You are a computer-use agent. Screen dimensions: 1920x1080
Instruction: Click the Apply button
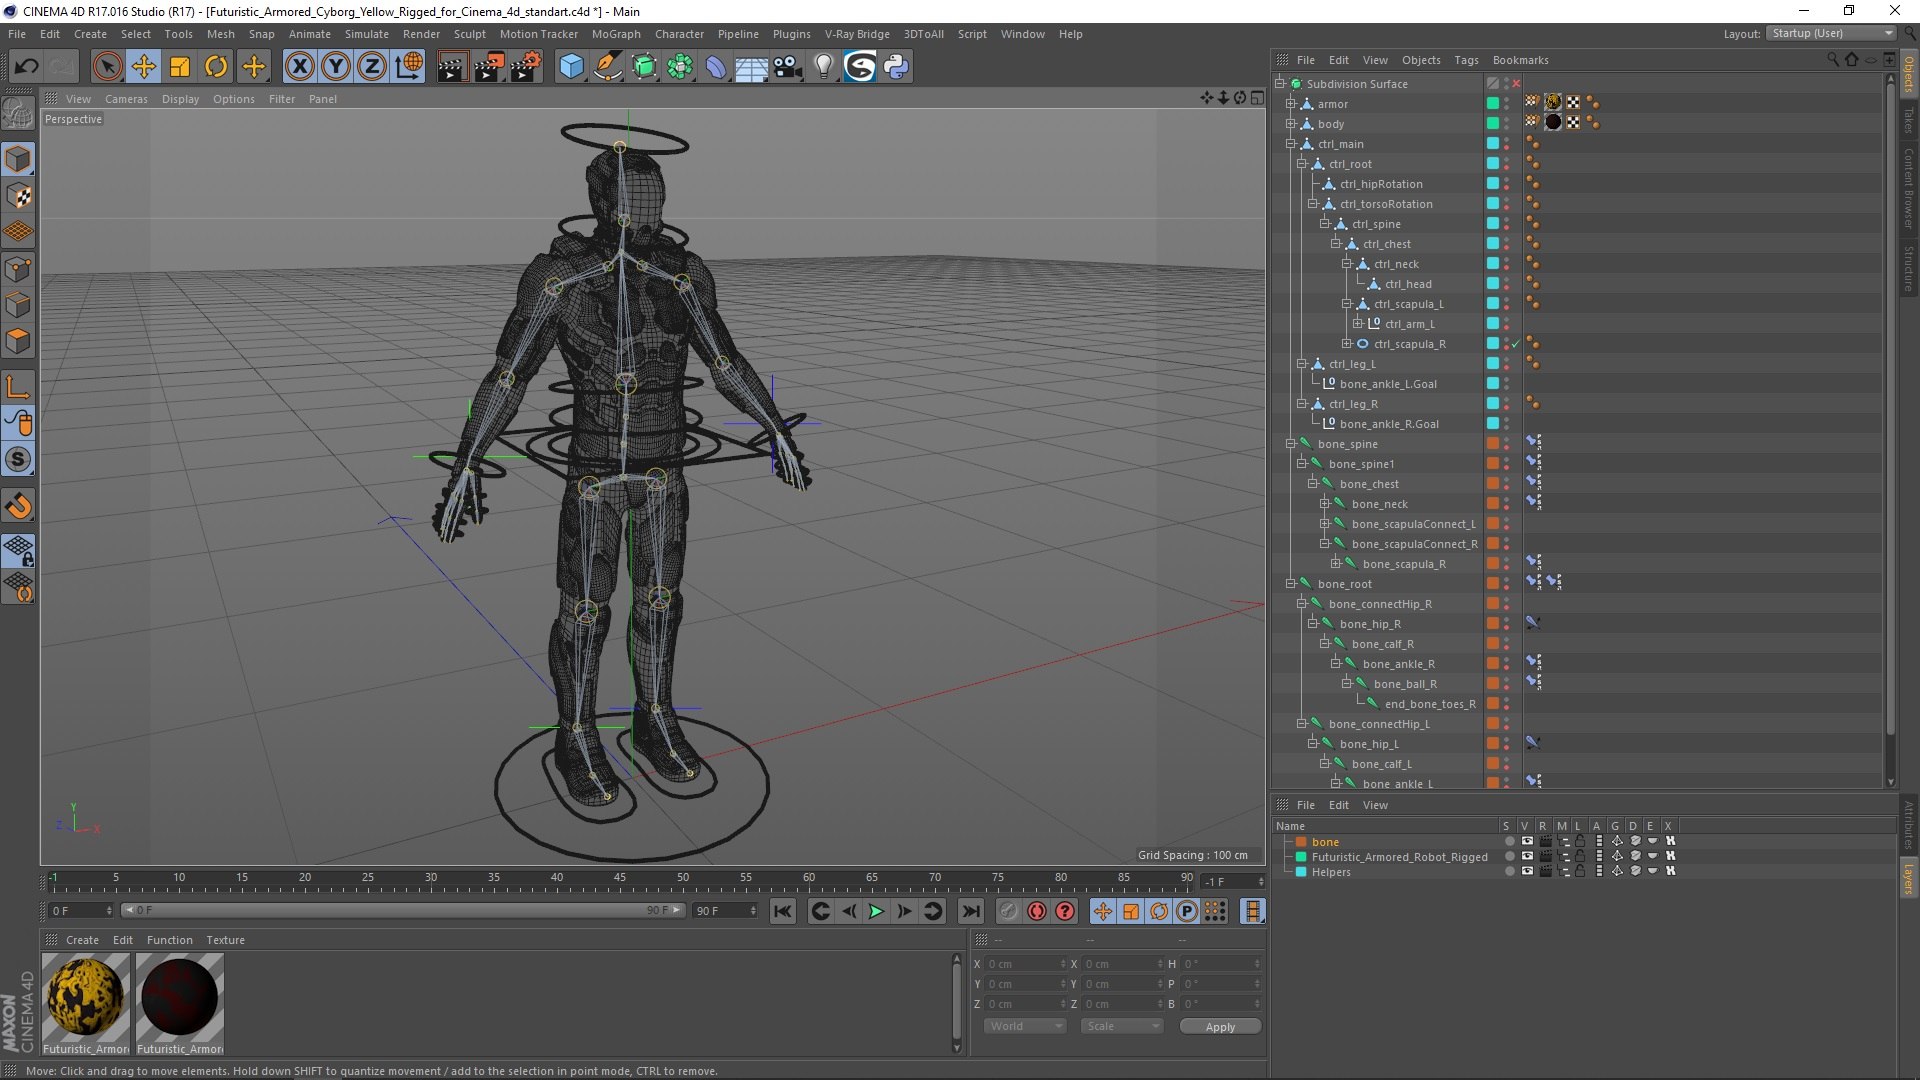pyautogui.click(x=1220, y=1027)
